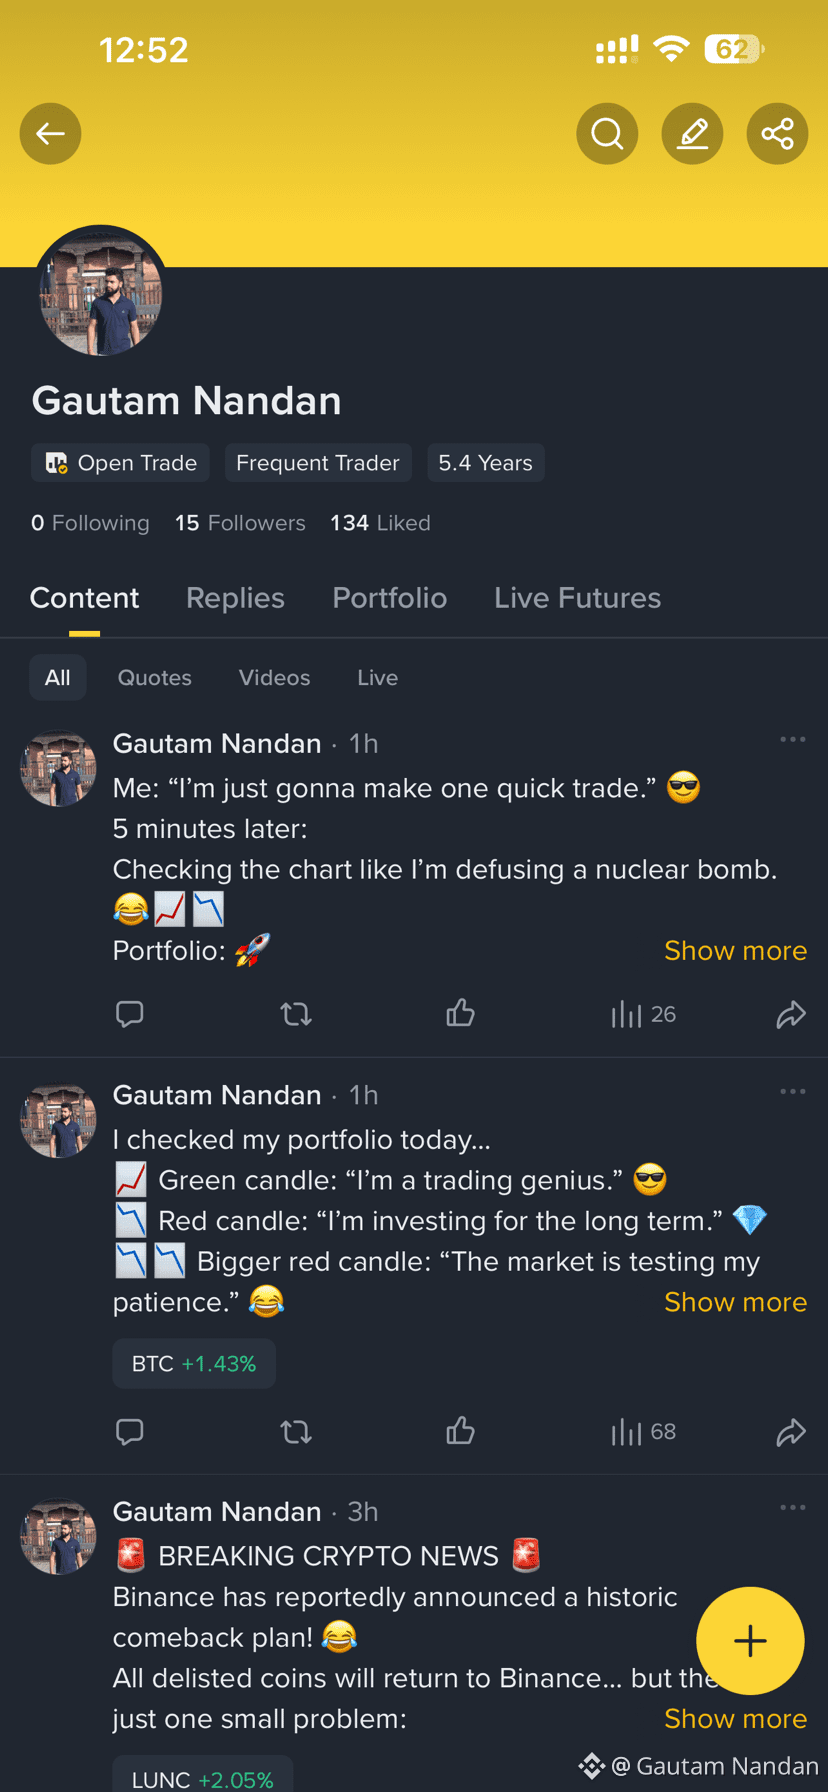Tap the back arrow button
This screenshot has height=1792, width=828.
50,133
